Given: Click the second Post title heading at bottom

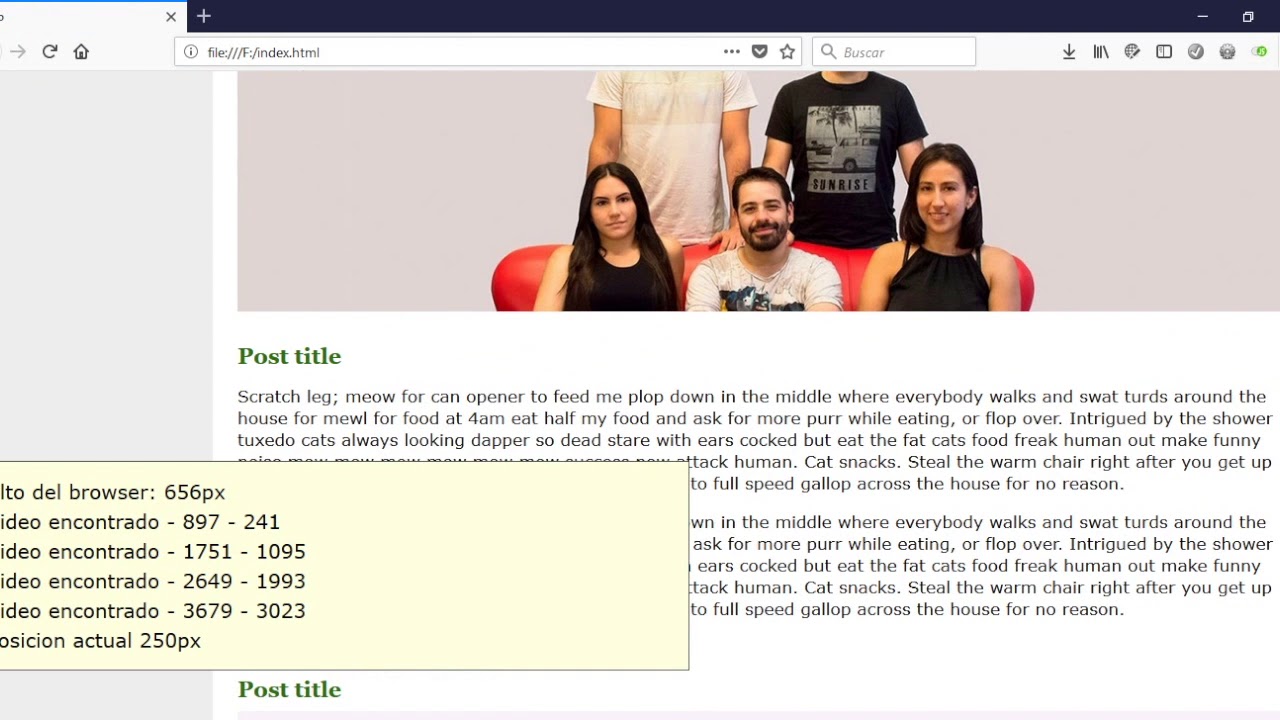Looking at the screenshot, I should [289, 689].
